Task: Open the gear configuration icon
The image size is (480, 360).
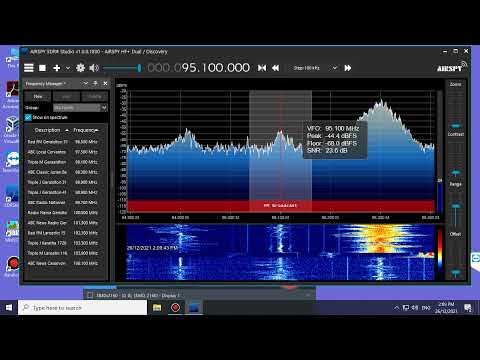Action: tap(80, 68)
